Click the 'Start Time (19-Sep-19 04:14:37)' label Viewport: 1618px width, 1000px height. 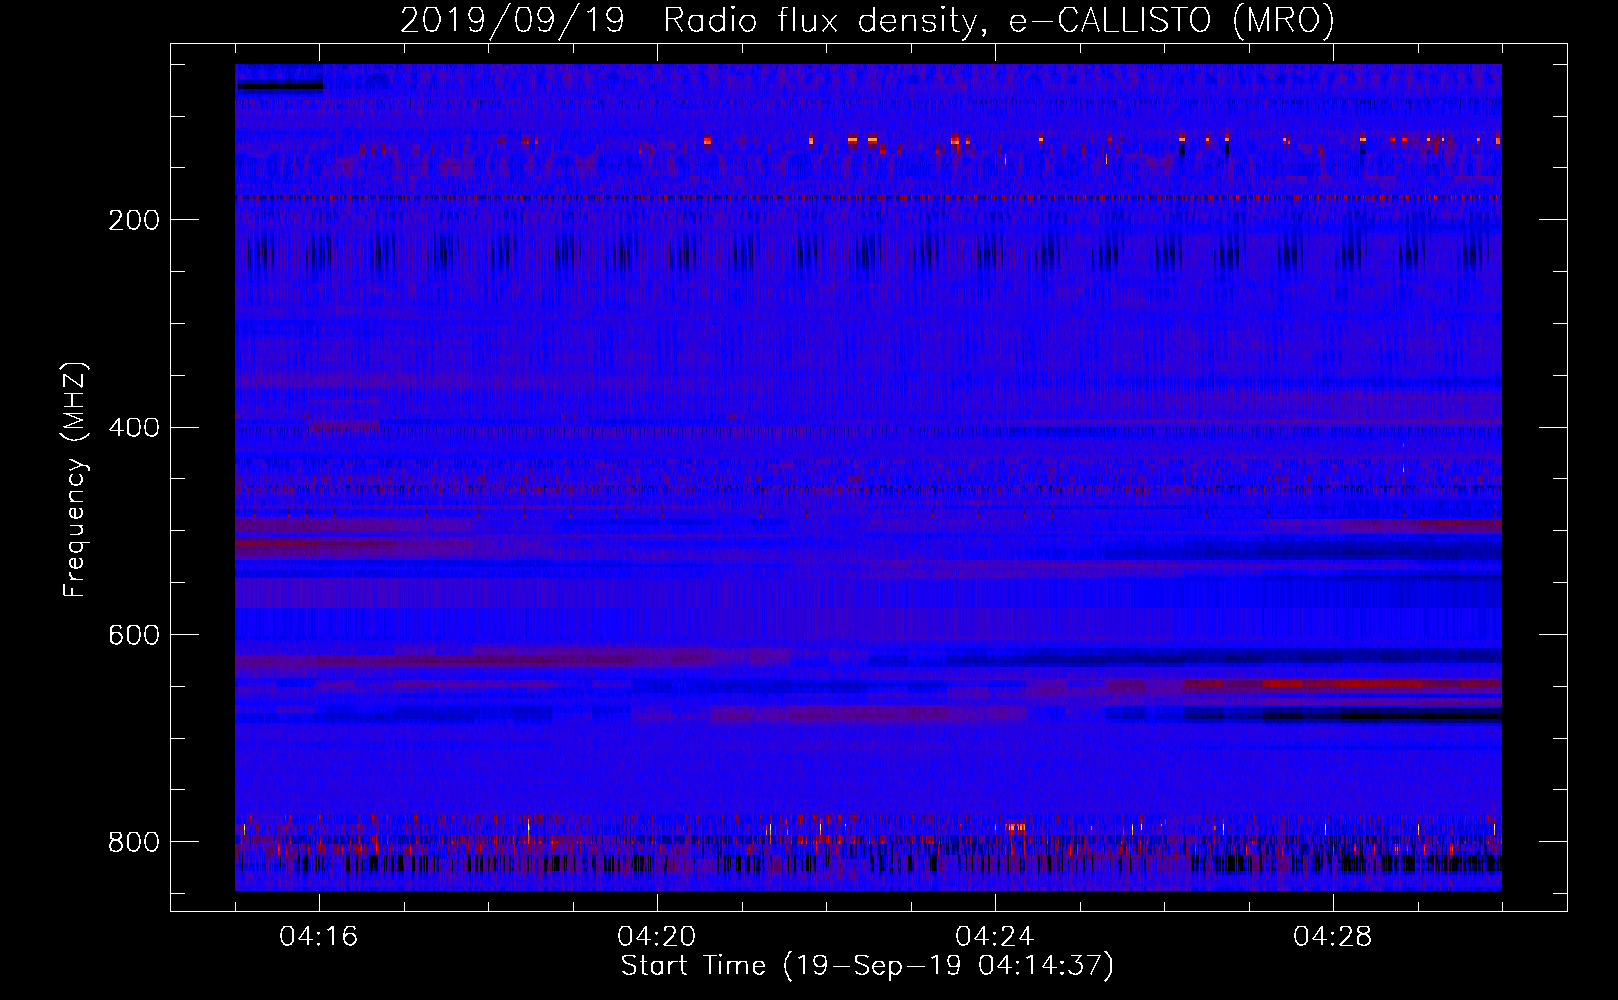867,966
